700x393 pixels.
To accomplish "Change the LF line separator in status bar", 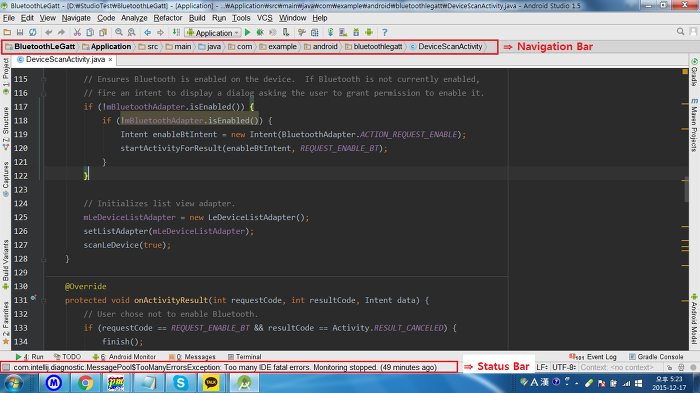I will pos(542,367).
